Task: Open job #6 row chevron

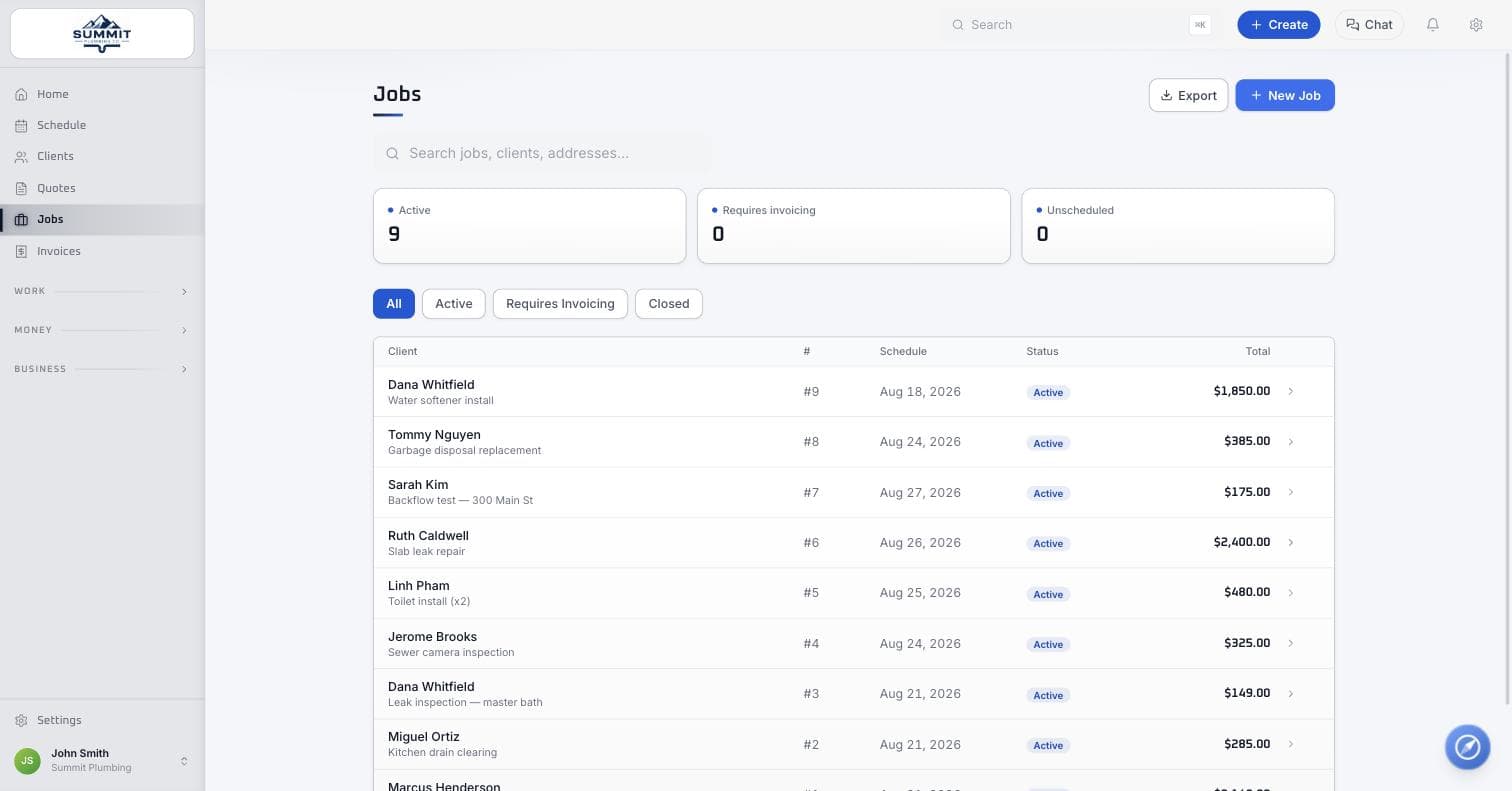Action: (x=1291, y=542)
